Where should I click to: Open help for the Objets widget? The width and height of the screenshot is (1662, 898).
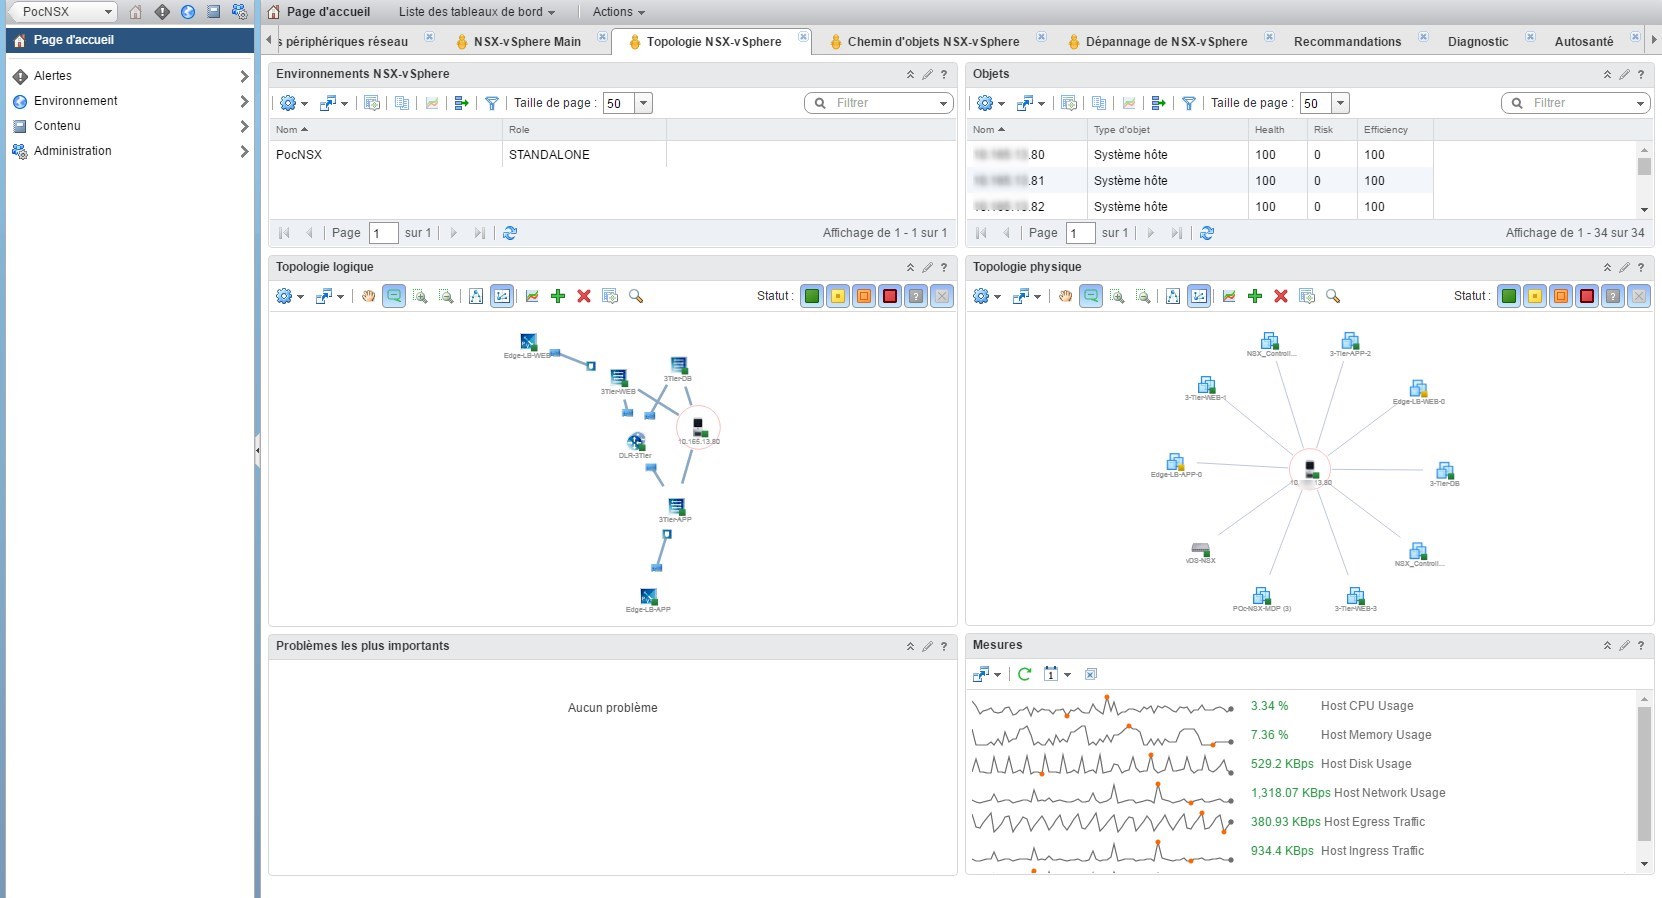[x=1641, y=74]
